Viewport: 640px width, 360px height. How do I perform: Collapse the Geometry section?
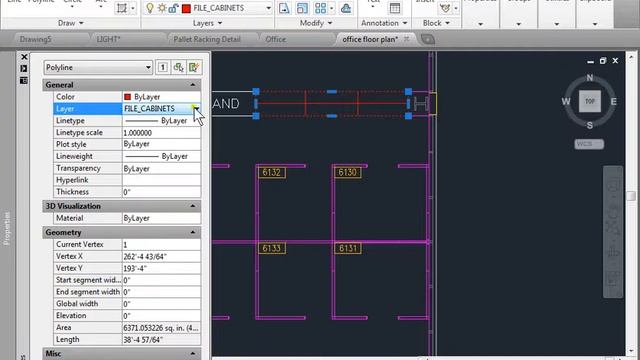pos(193,232)
